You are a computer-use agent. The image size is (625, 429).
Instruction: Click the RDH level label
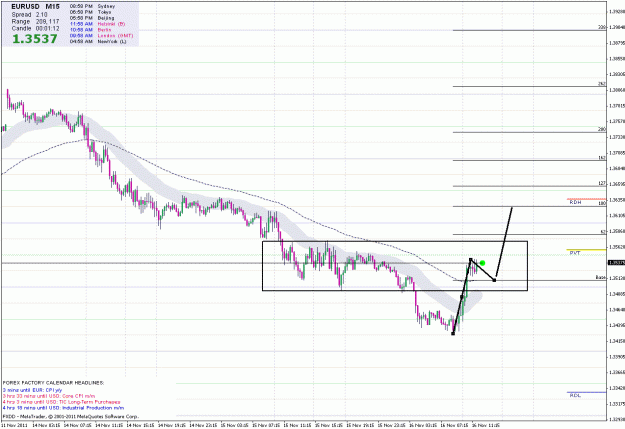575,203
